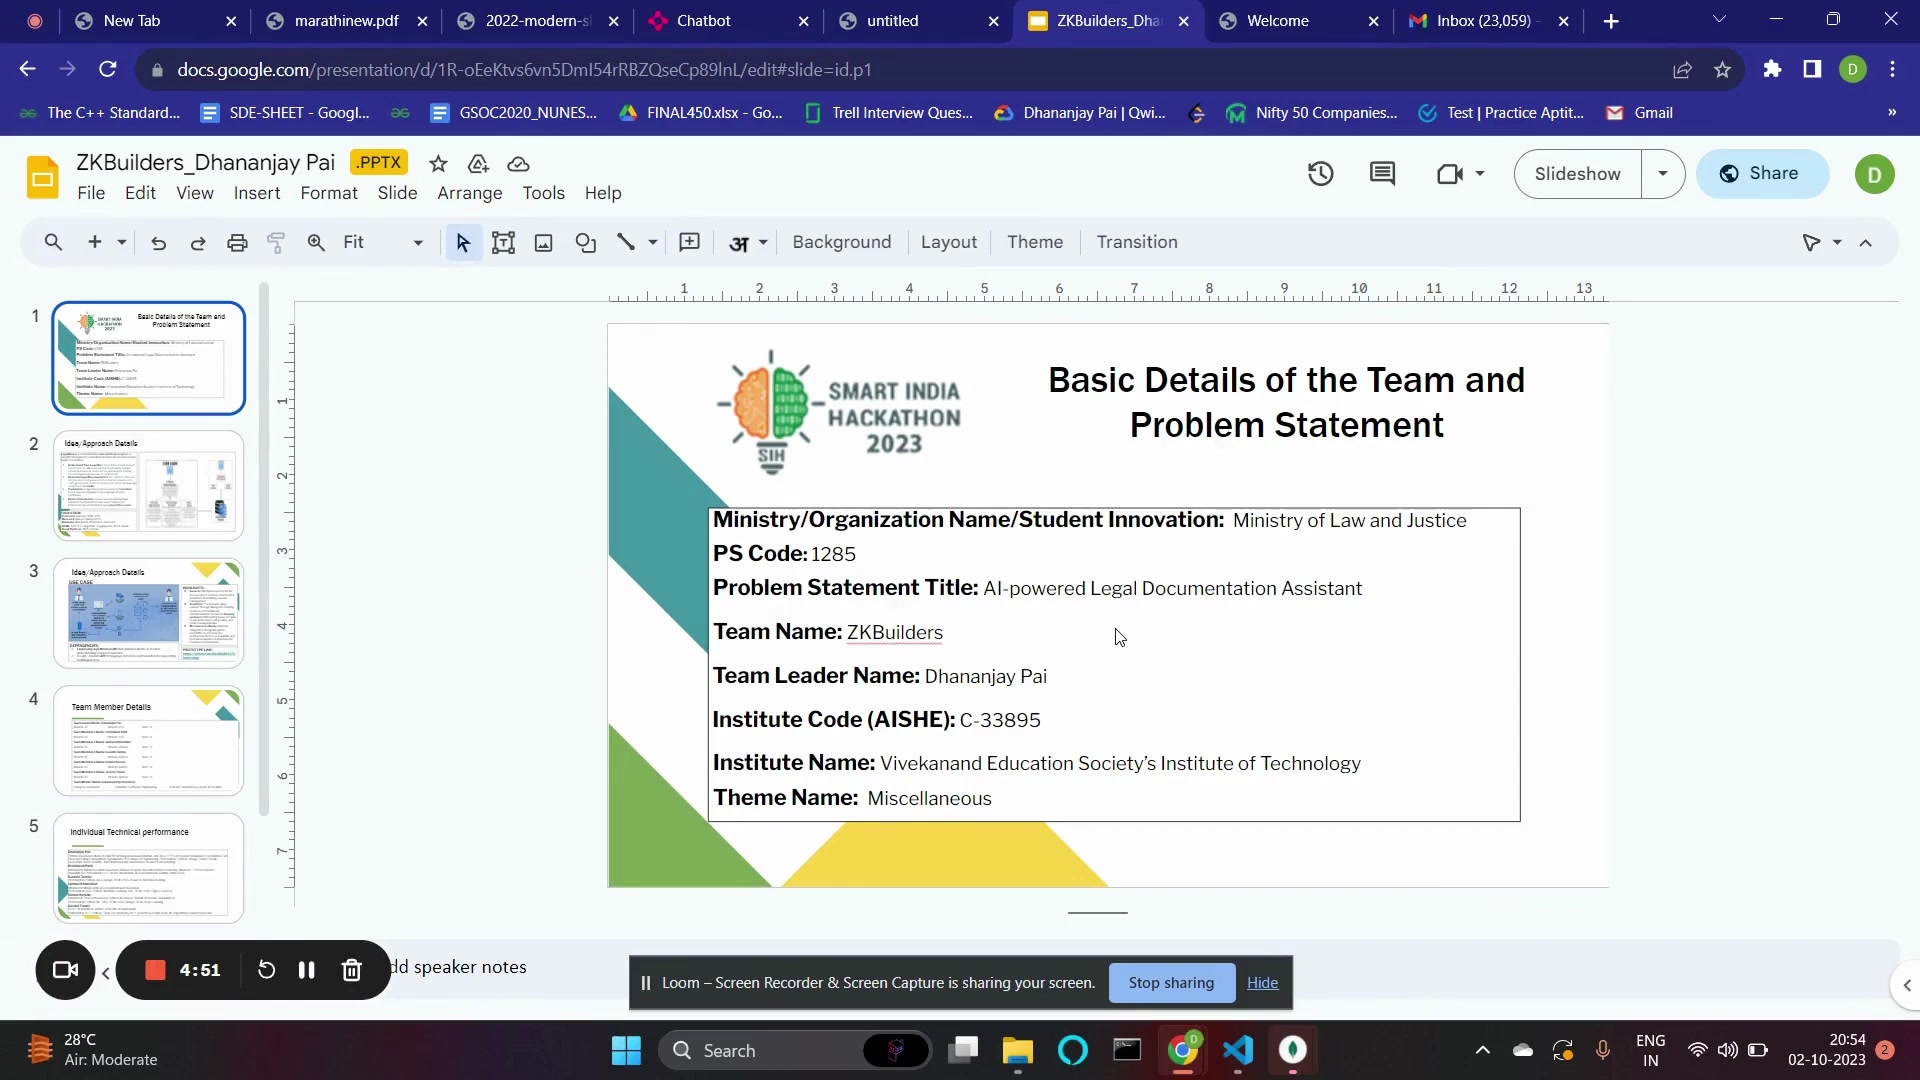
Task: Bookmark this tab with star icon
Action: 1722,70
